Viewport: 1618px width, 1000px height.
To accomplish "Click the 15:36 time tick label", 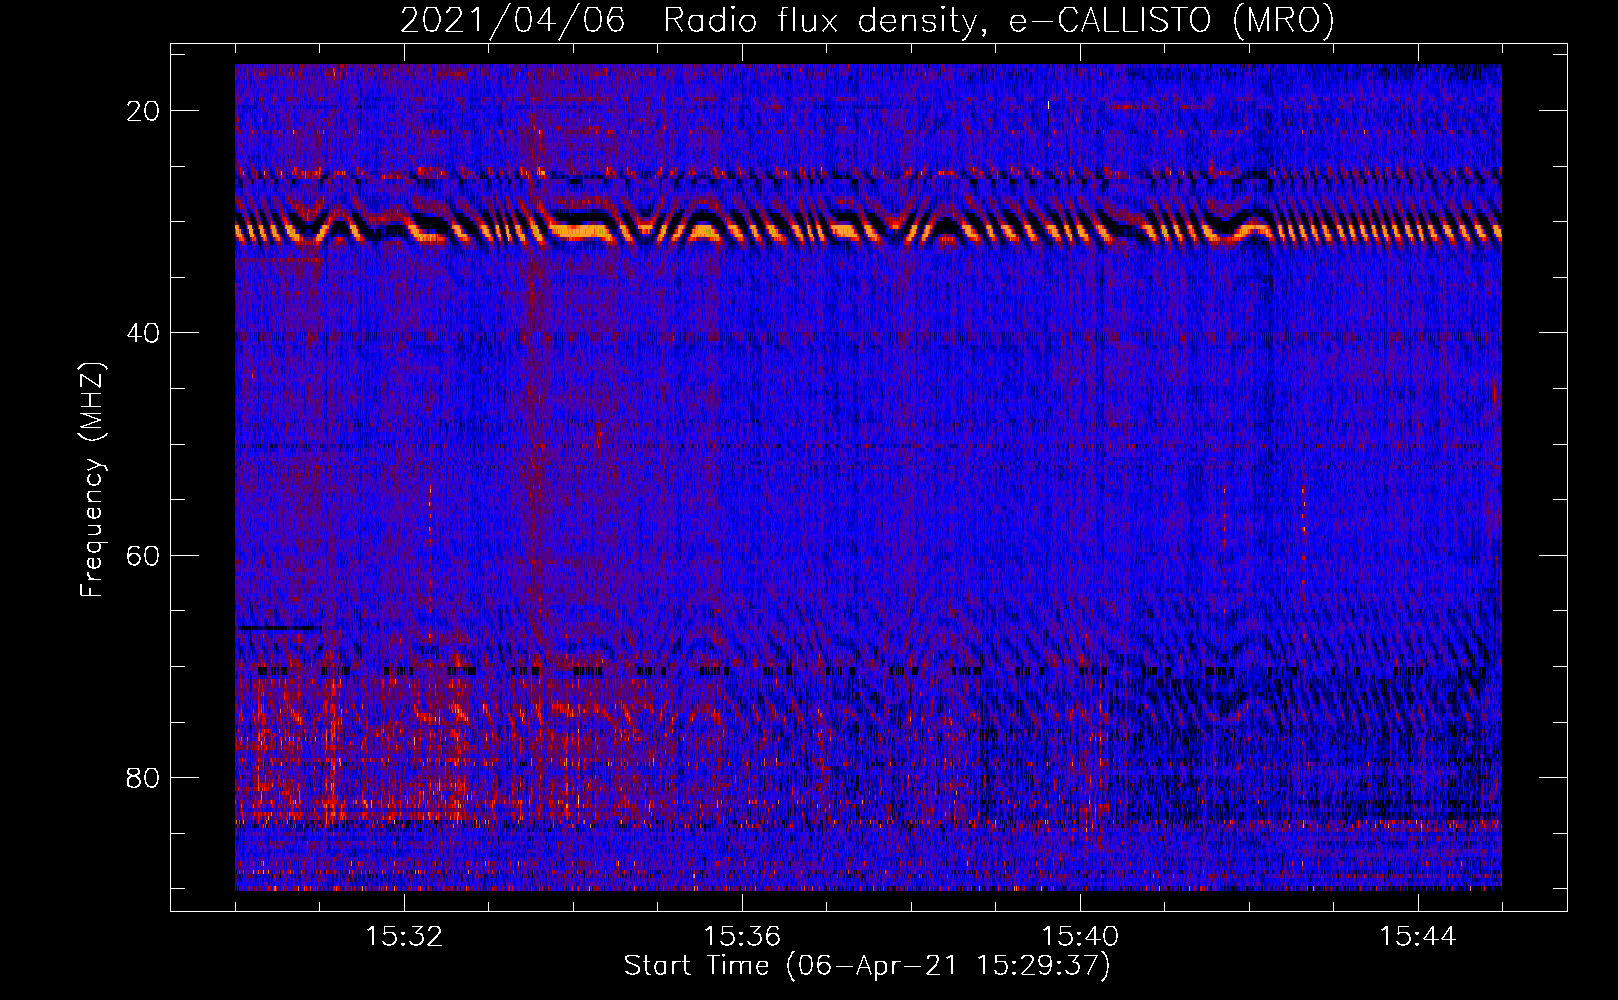I will pyautogui.click(x=742, y=937).
